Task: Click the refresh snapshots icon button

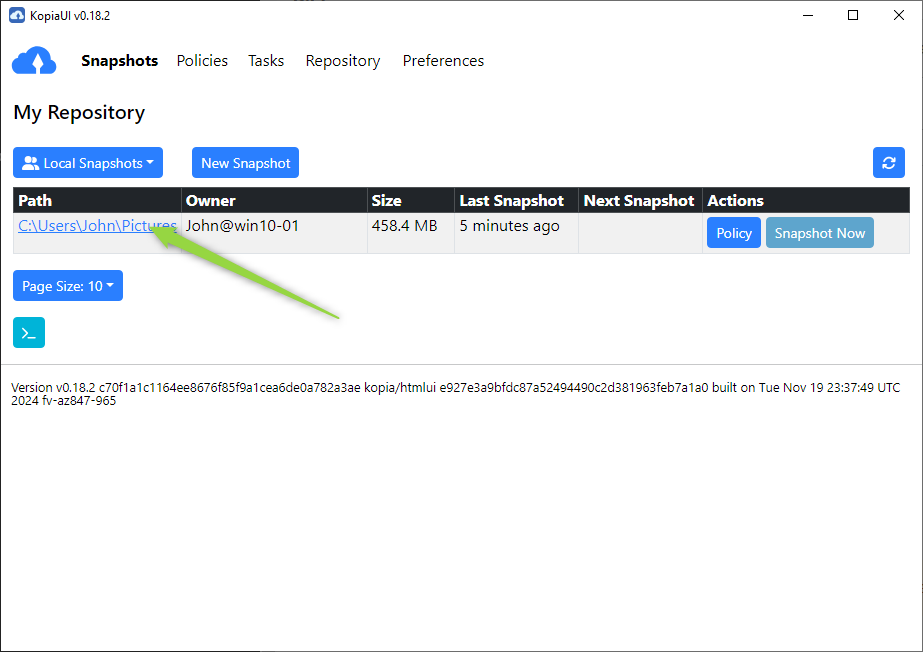Action: point(888,162)
